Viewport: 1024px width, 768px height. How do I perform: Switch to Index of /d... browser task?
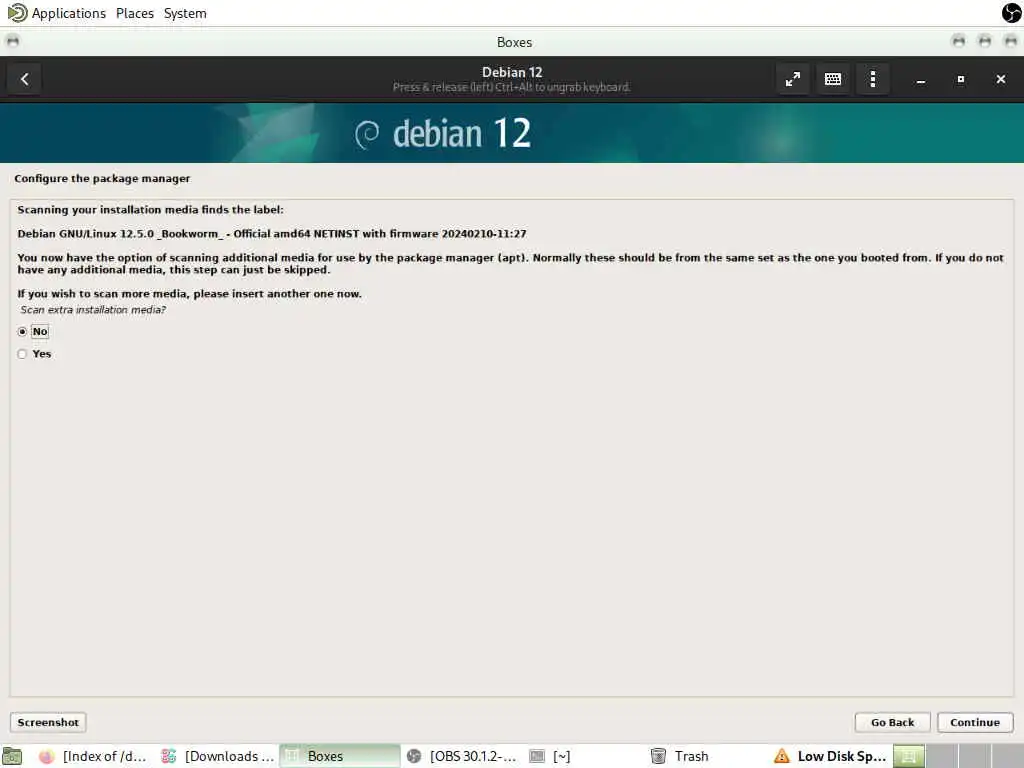(93, 756)
